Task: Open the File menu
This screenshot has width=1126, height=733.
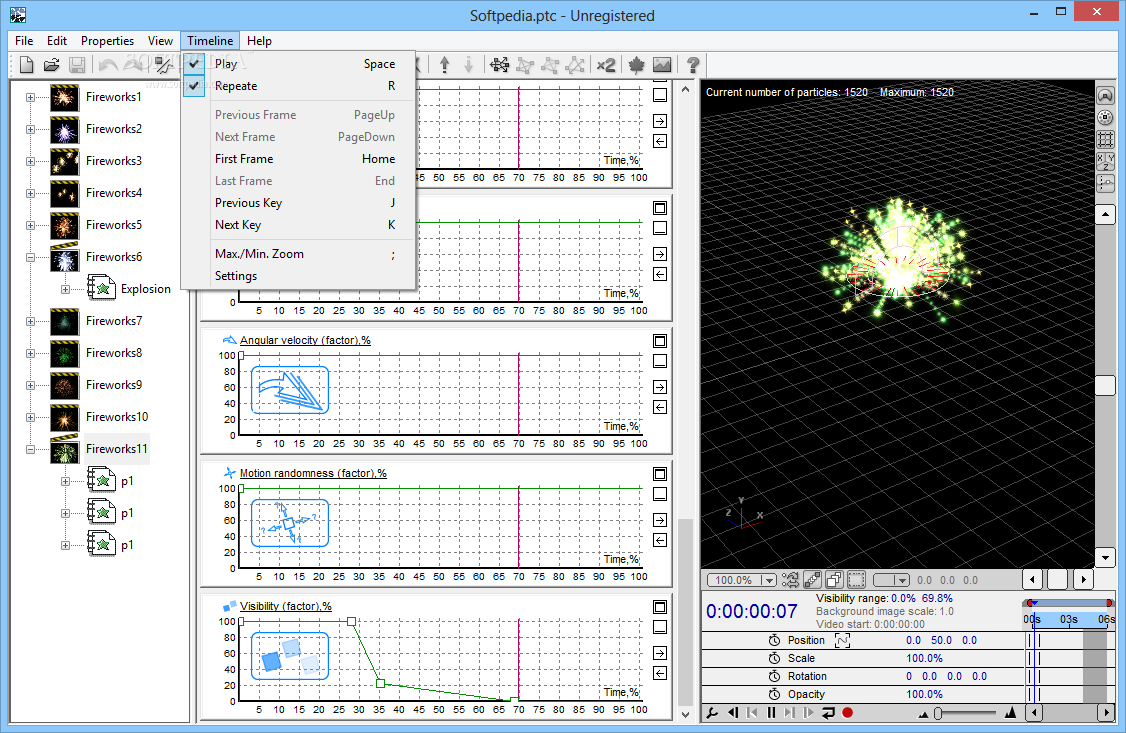Action: pyautogui.click(x=24, y=41)
